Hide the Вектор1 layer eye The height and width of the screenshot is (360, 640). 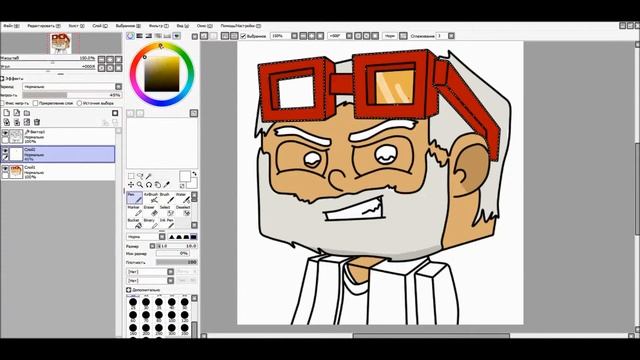tap(5, 133)
